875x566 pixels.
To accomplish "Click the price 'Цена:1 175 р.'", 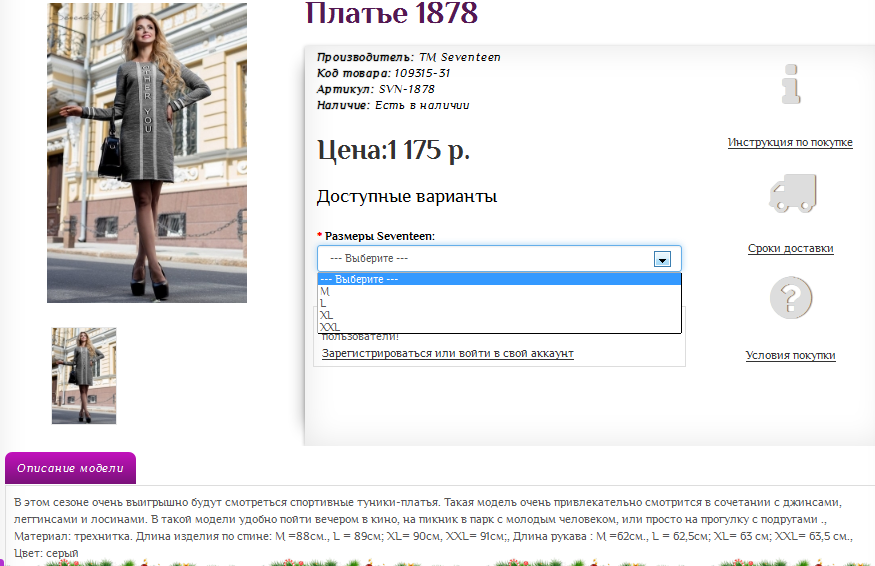I will click(x=393, y=150).
